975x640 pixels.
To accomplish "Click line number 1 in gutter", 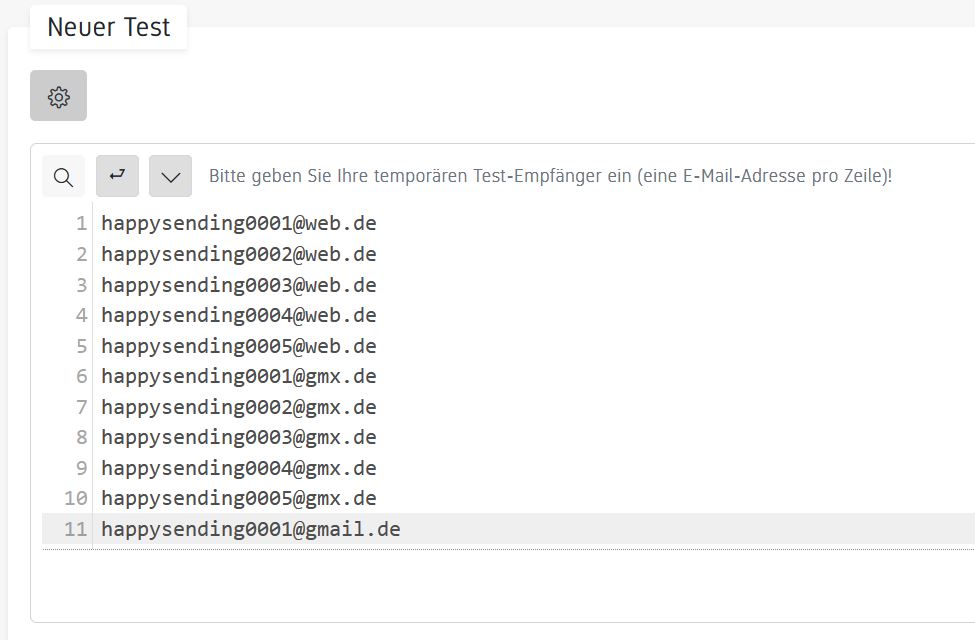I will tap(81, 223).
